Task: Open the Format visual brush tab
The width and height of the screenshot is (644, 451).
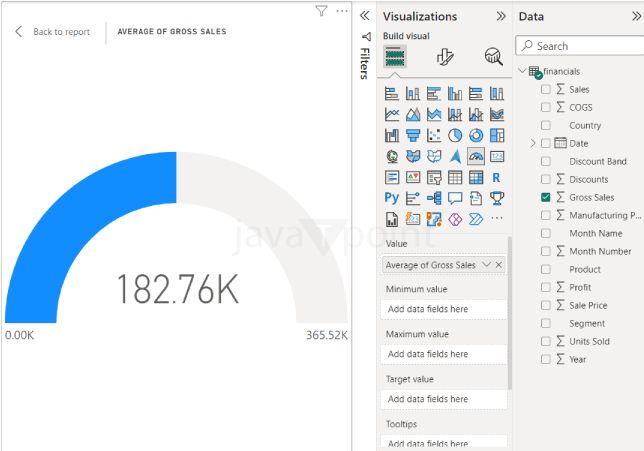Action: [445, 57]
